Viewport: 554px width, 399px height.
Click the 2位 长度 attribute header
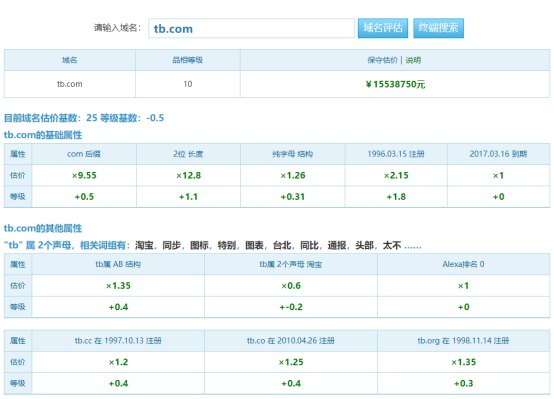[188, 154]
